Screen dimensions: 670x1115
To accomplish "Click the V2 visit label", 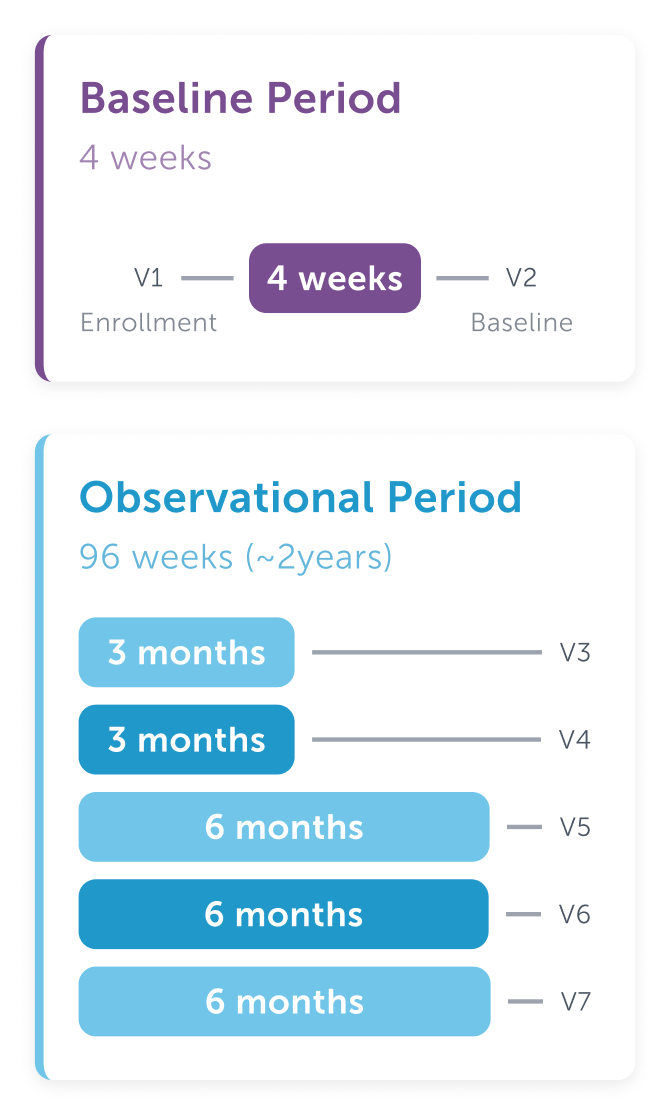I will [x=521, y=278].
